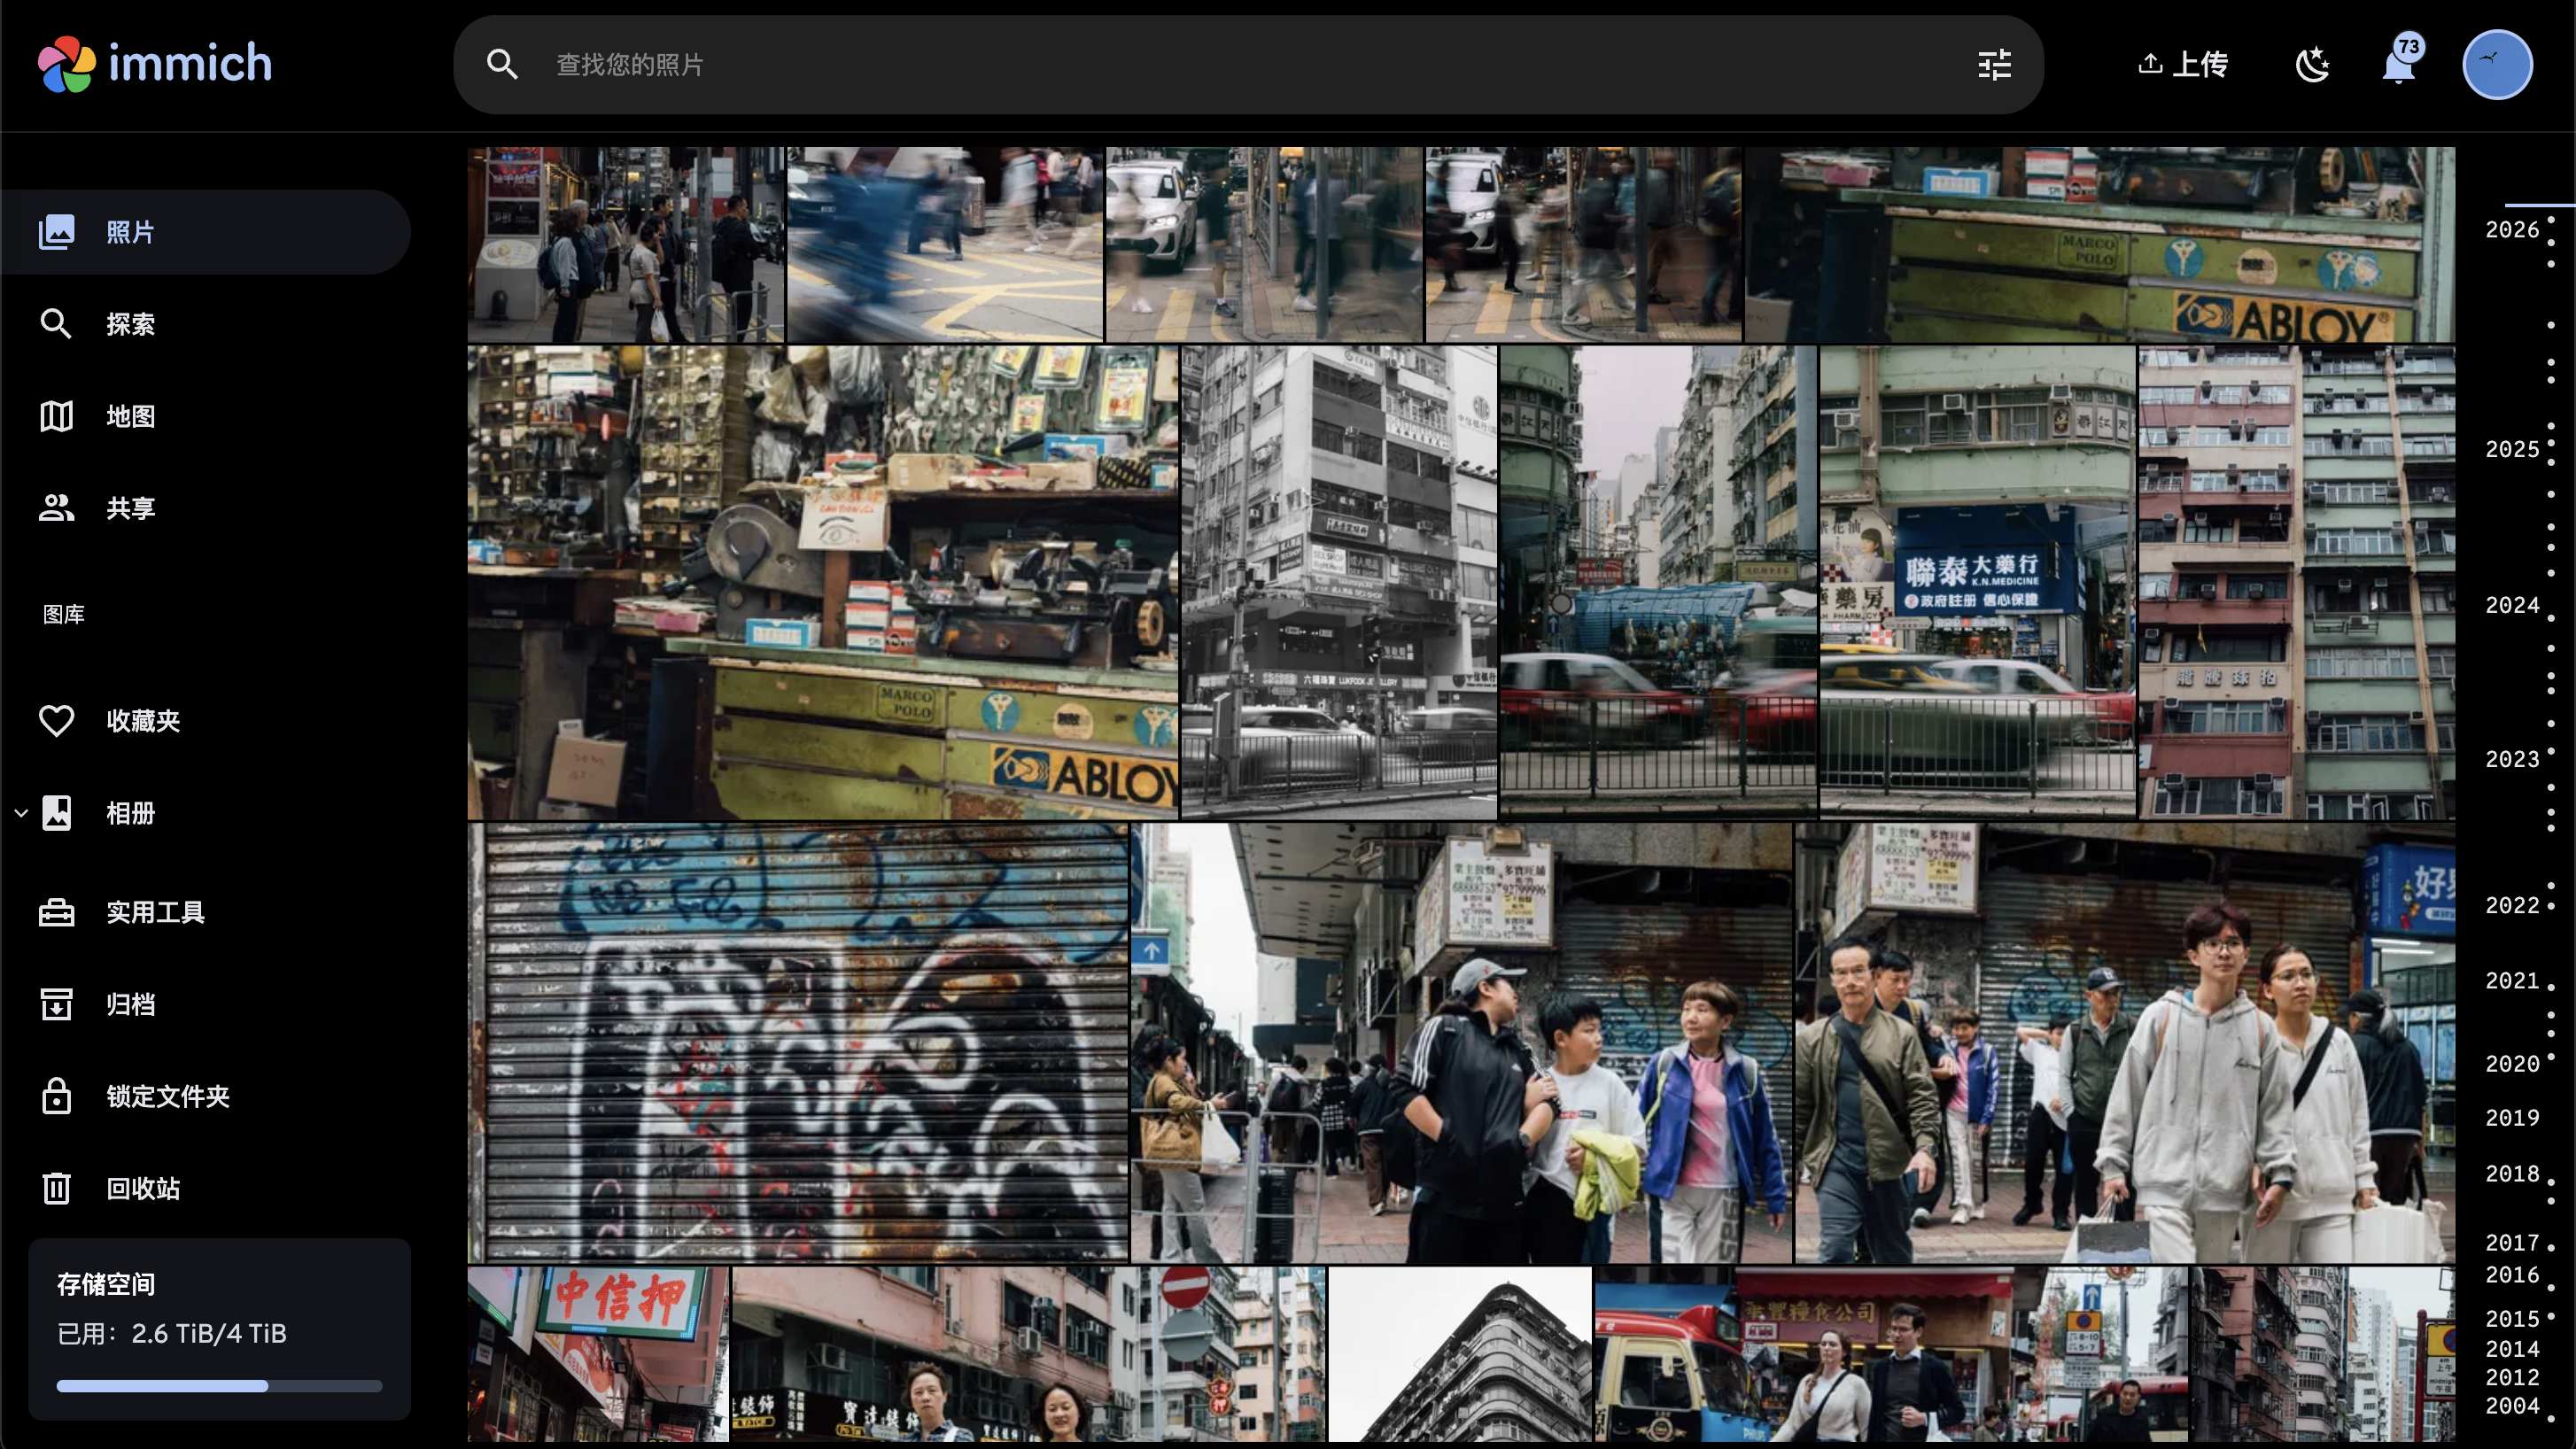Open search filter options icon
The image size is (2576, 1449).
(x=1994, y=65)
